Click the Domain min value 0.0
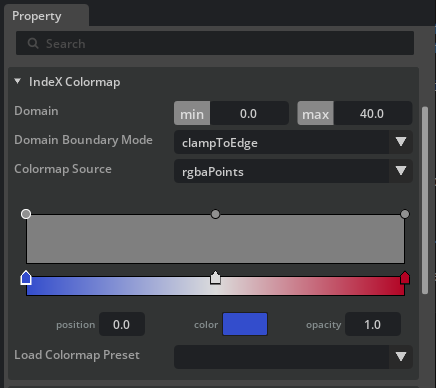 tap(249, 113)
